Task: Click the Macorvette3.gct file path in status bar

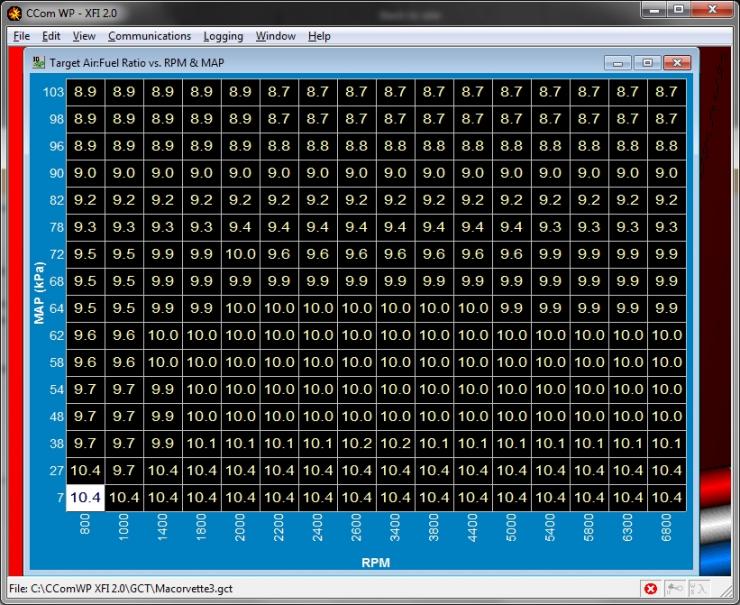Action: point(121,588)
